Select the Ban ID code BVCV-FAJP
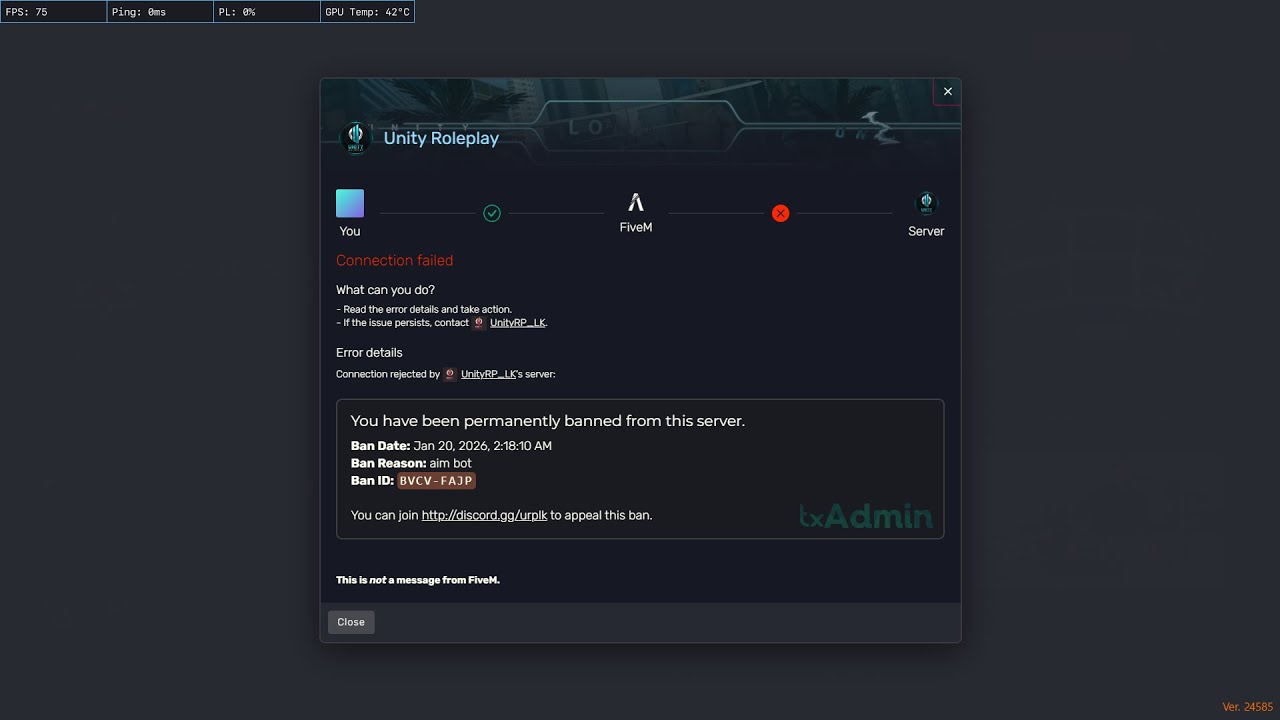The height and width of the screenshot is (720, 1280). pyautogui.click(x=436, y=481)
